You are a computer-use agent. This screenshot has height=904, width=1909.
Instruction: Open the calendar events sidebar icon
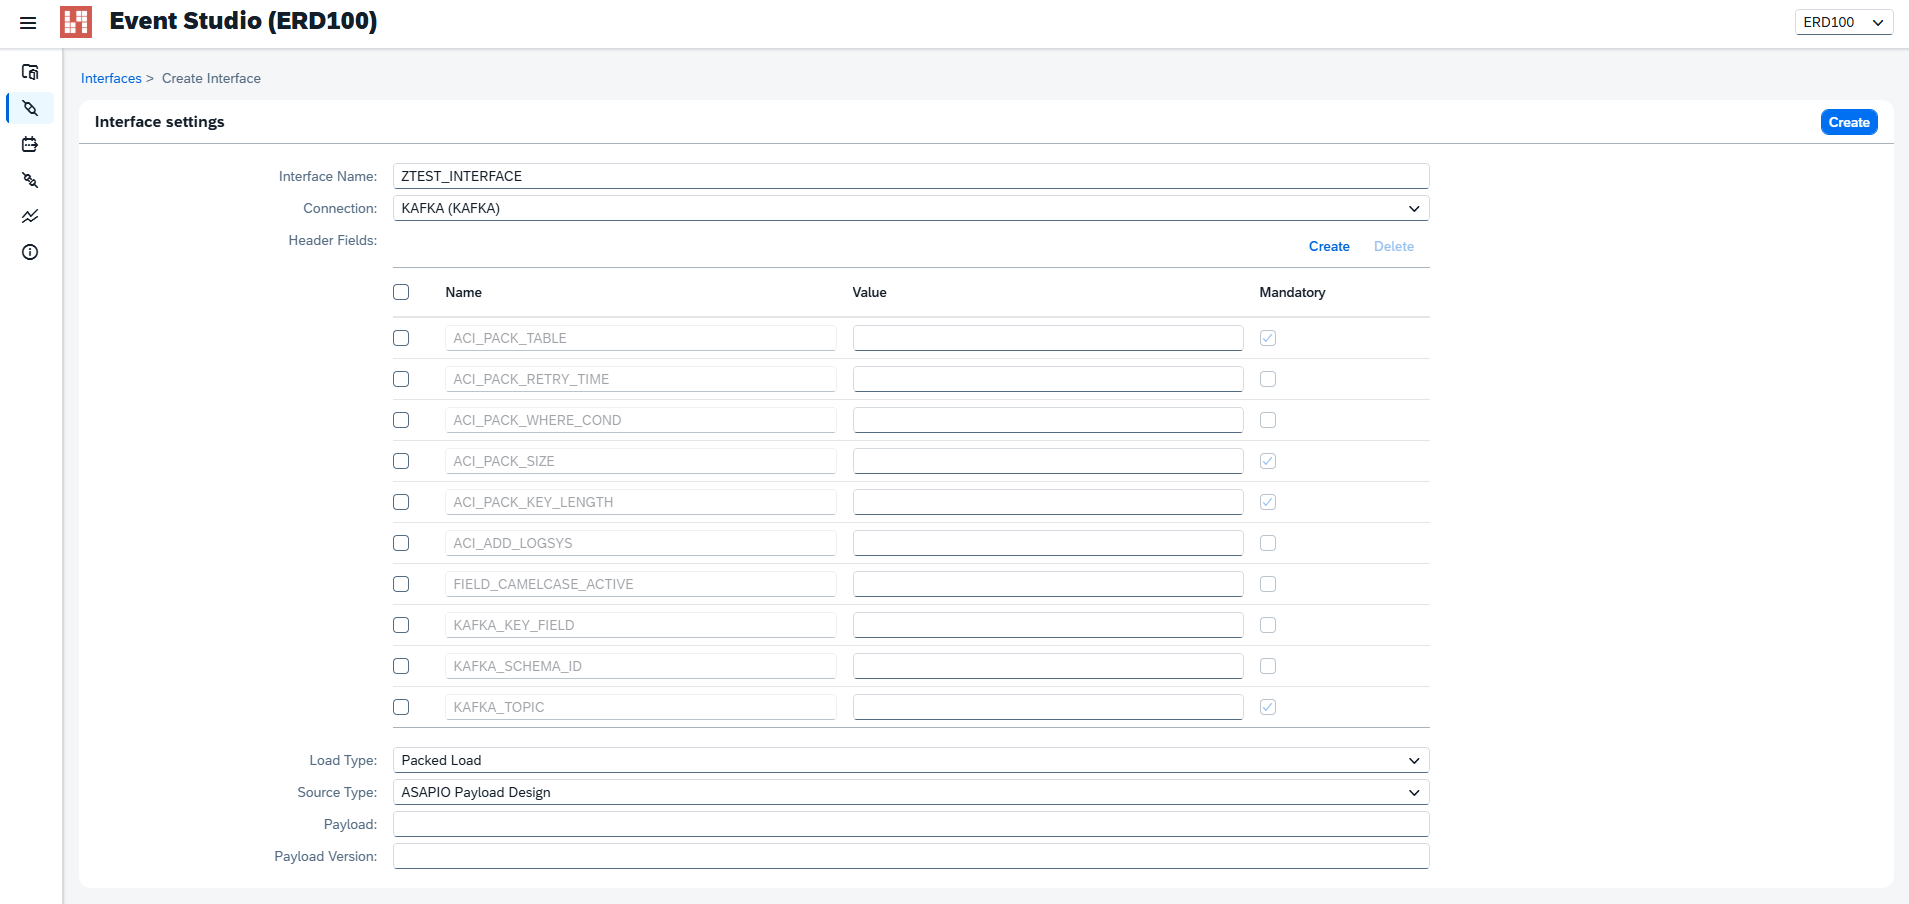click(30, 144)
